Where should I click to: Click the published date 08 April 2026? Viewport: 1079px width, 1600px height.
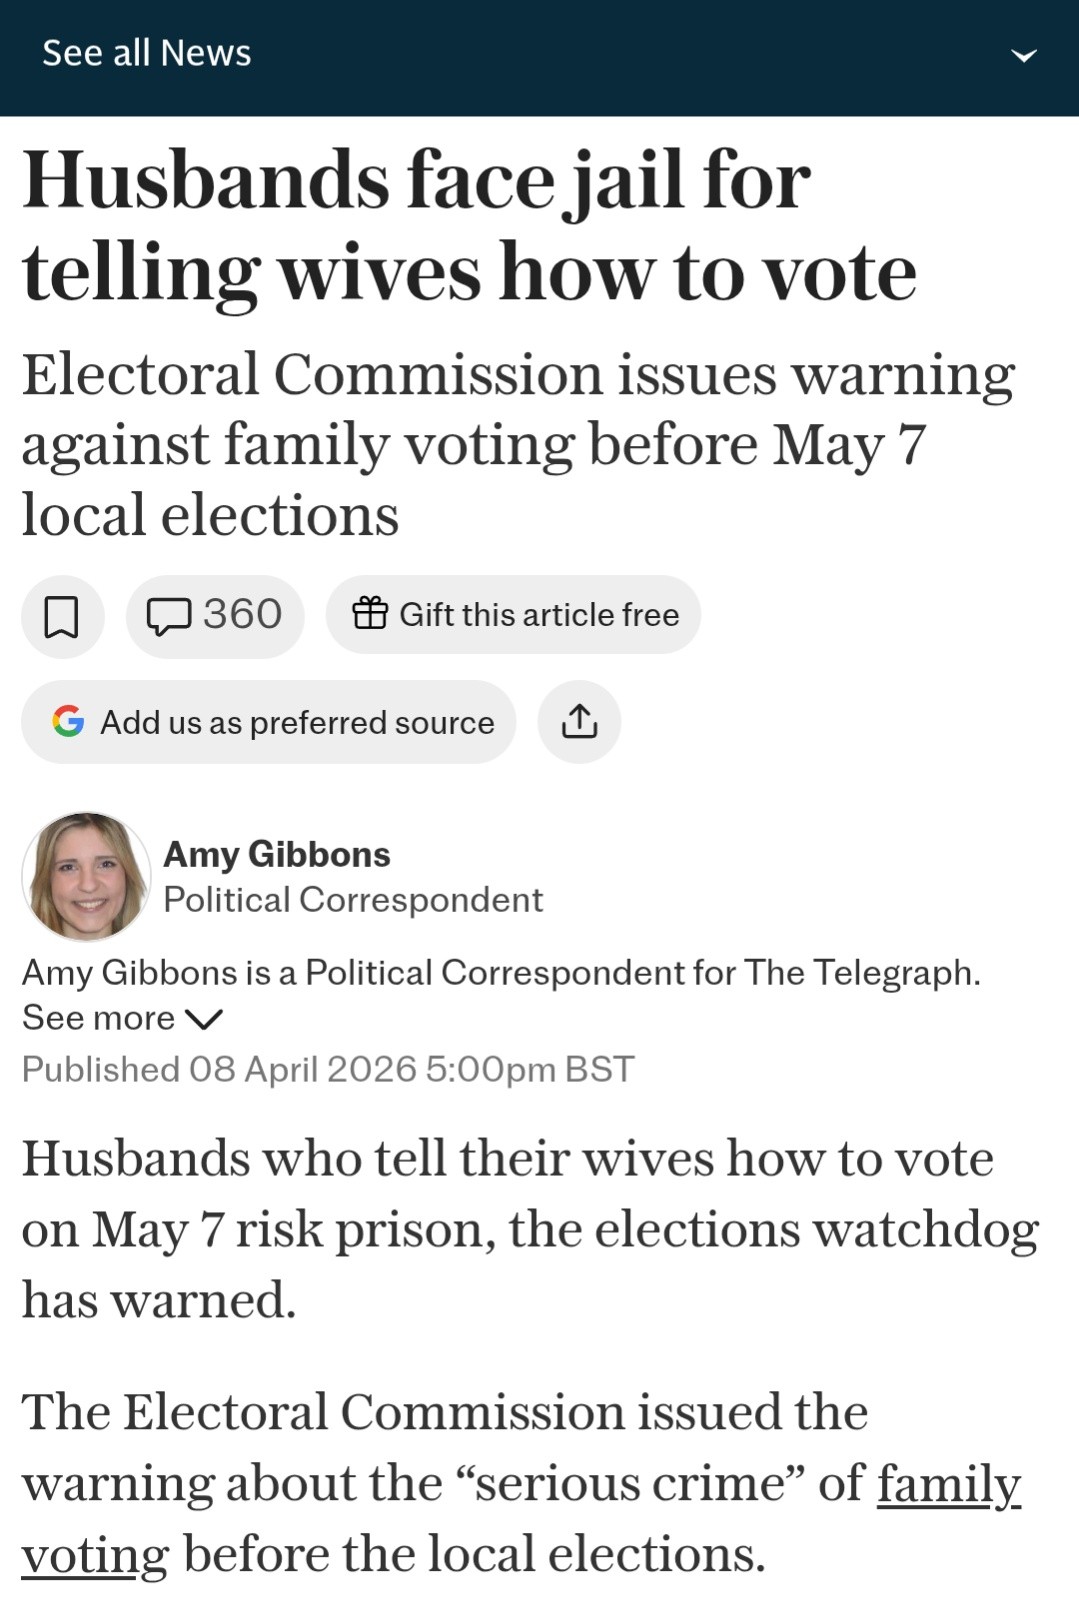pos(302,1069)
